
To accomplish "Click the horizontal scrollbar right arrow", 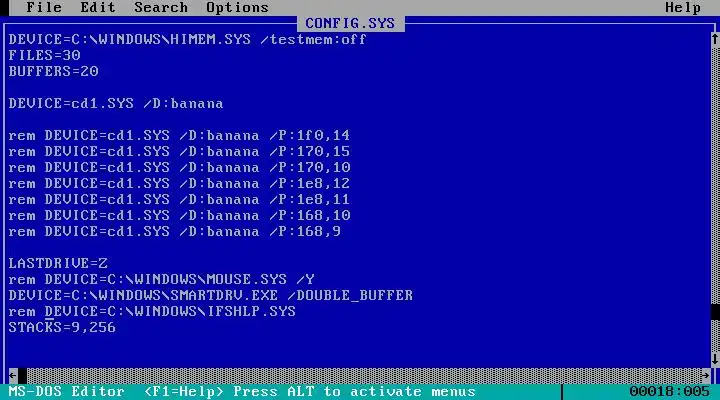I will pos(706,376).
